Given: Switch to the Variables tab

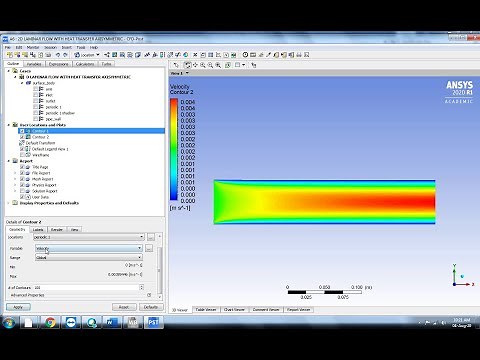Looking at the screenshot, I should click(x=34, y=64).
